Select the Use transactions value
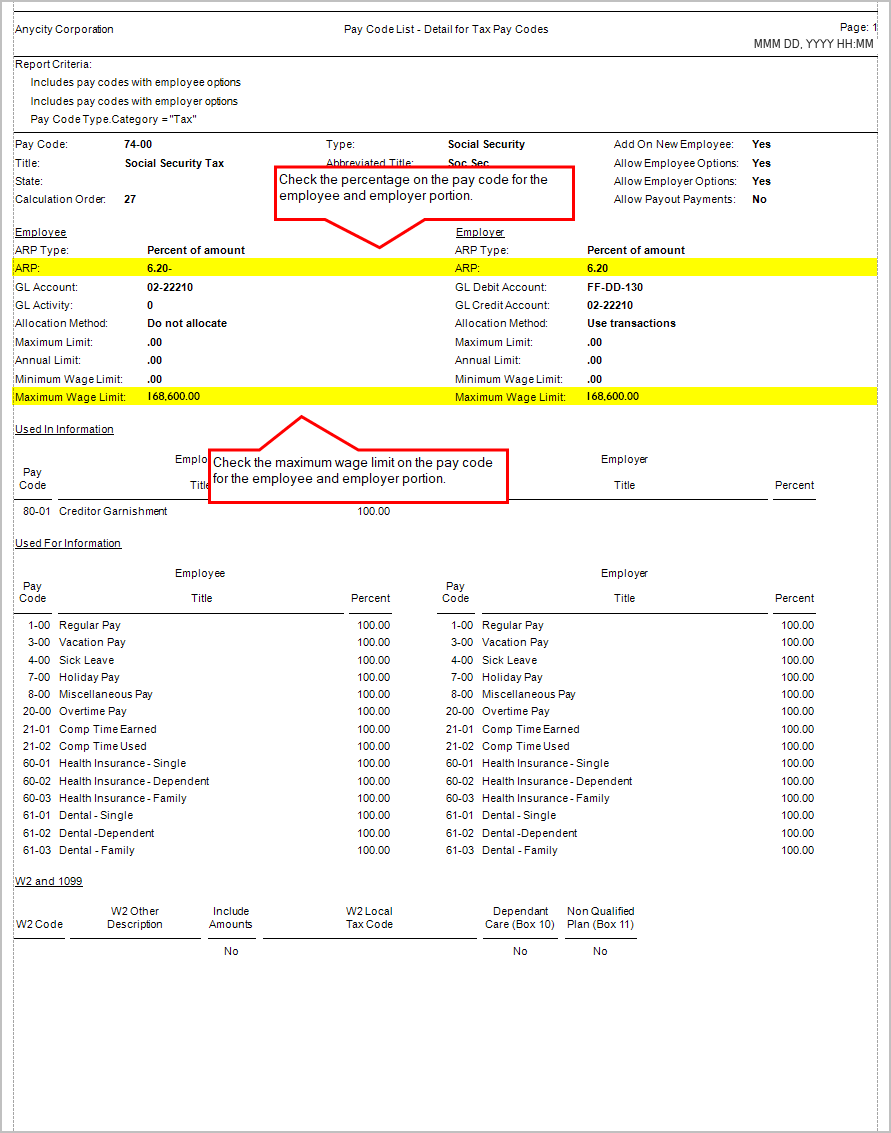891x1133 pixels. (x=632, y=324)
